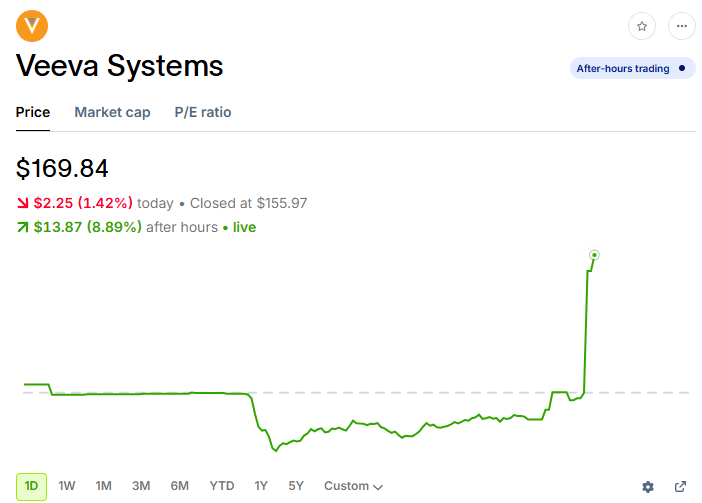Click the 'Closed at $155.97' text
Viewport: 702px width, 503px height.
pos(248,203)
